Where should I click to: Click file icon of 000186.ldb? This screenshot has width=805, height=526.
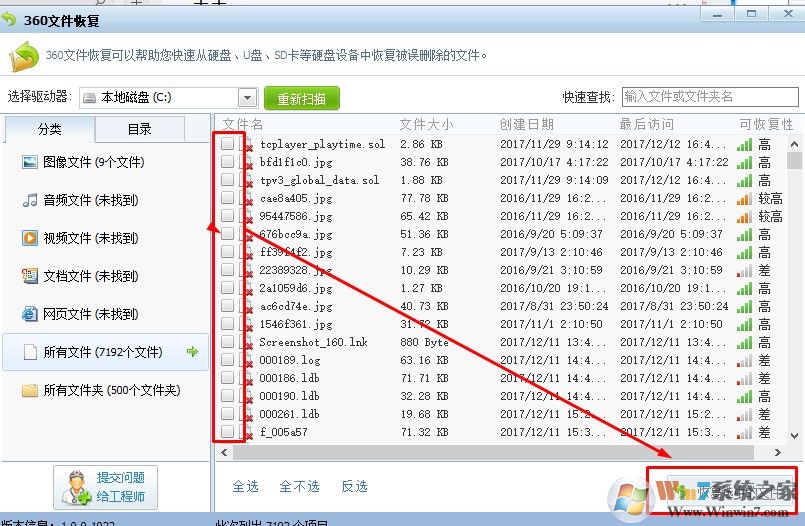coord(246,378)
